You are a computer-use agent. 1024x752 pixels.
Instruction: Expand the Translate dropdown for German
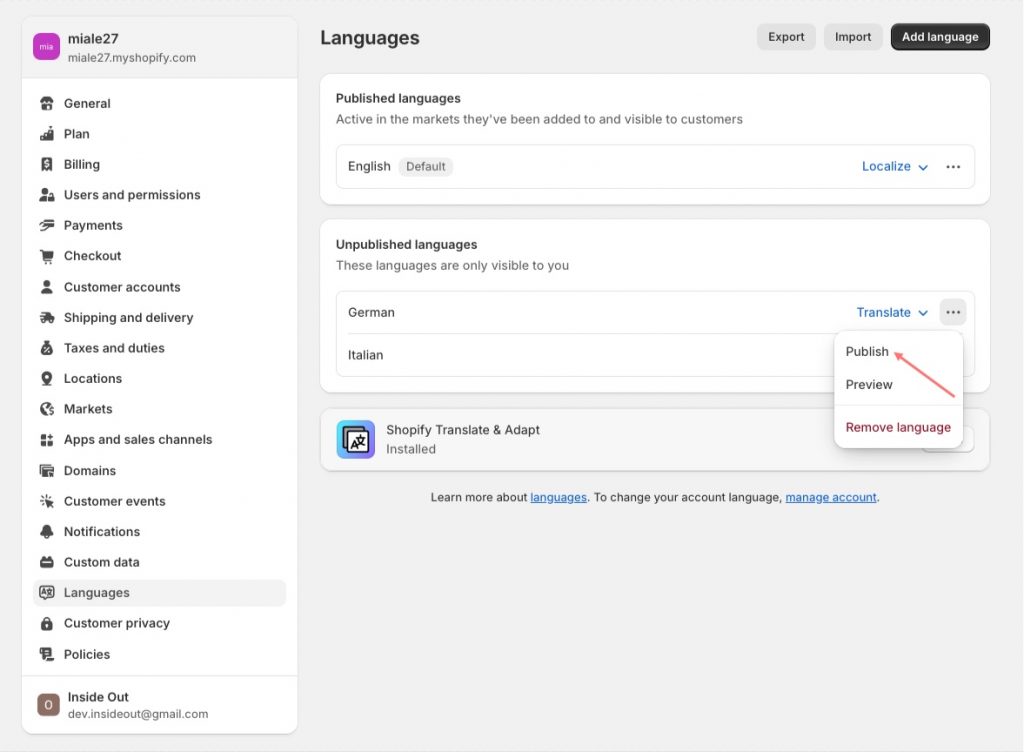892,313
